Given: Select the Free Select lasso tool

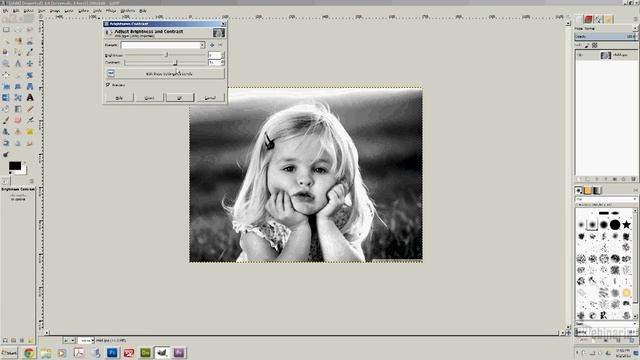Looking at the screenshot, I should (30, 29).
